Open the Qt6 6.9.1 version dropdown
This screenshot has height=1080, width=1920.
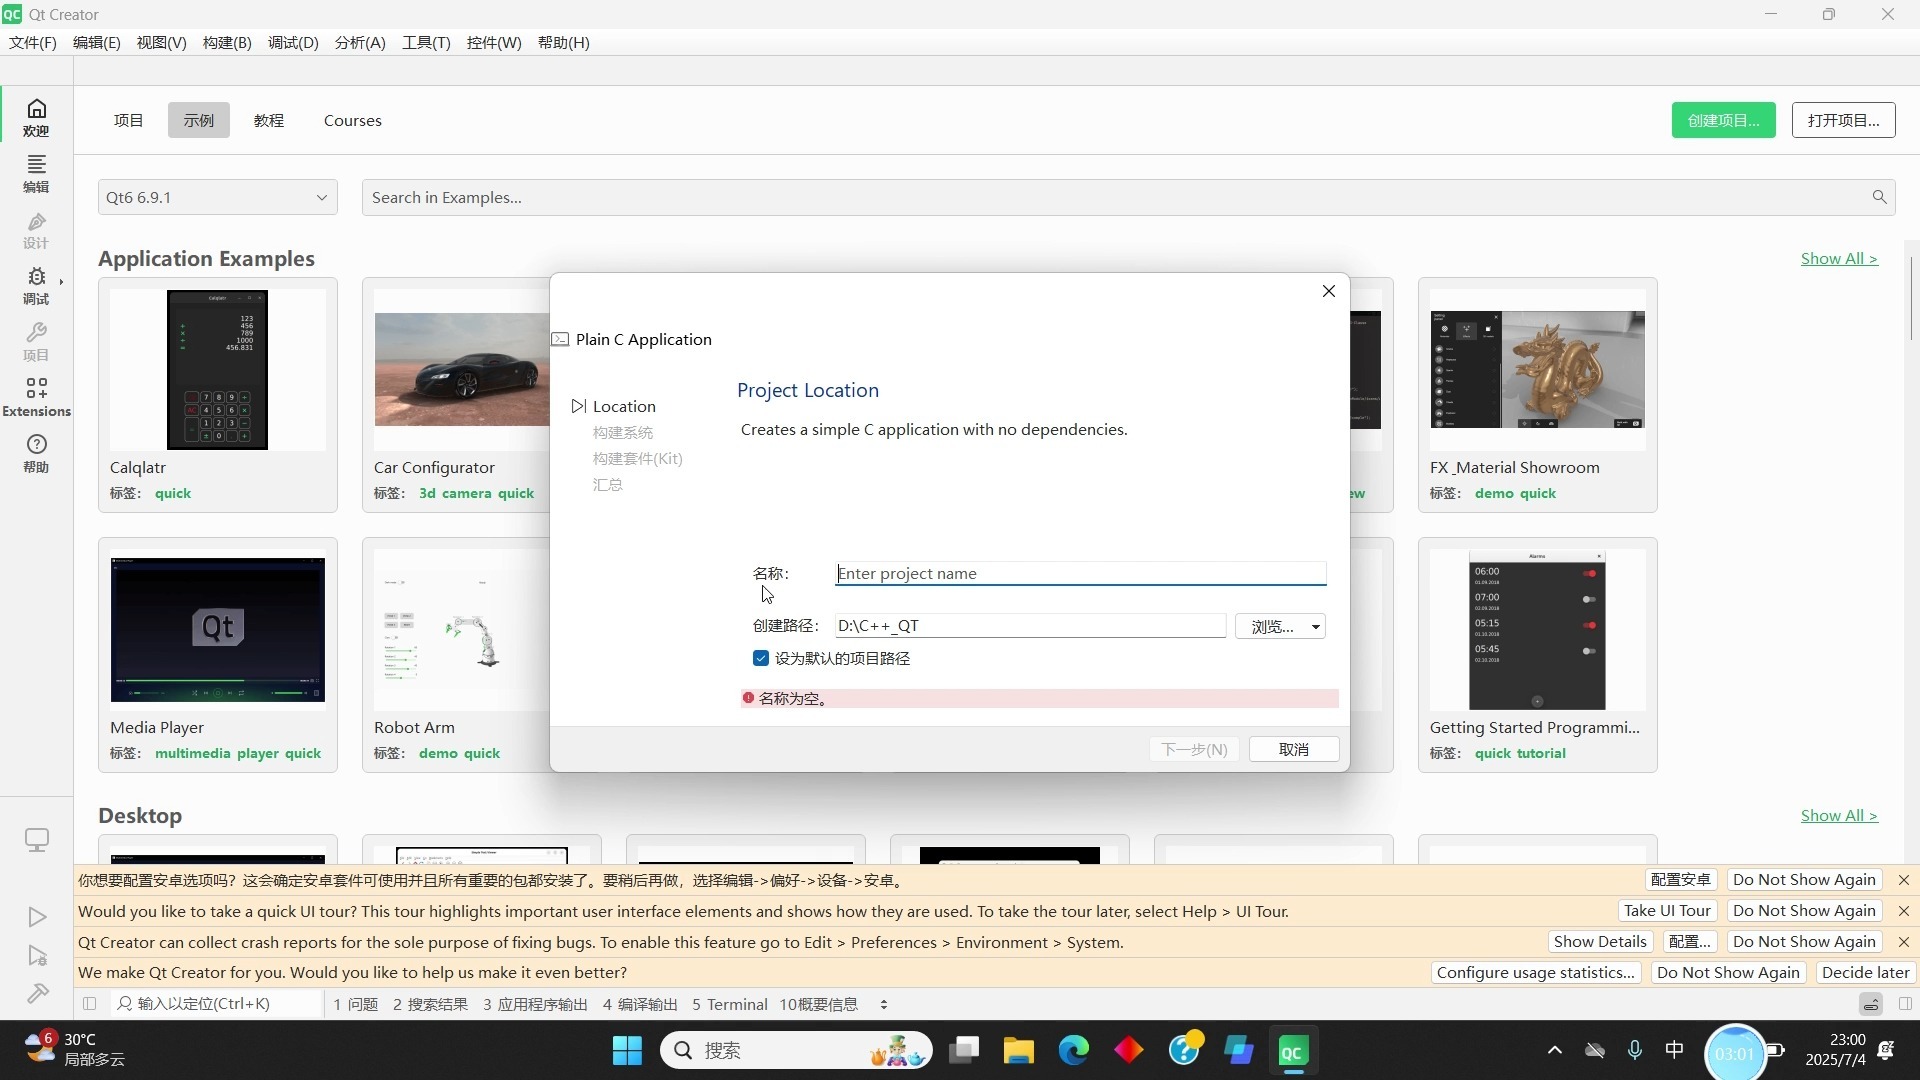click(218, 197)
